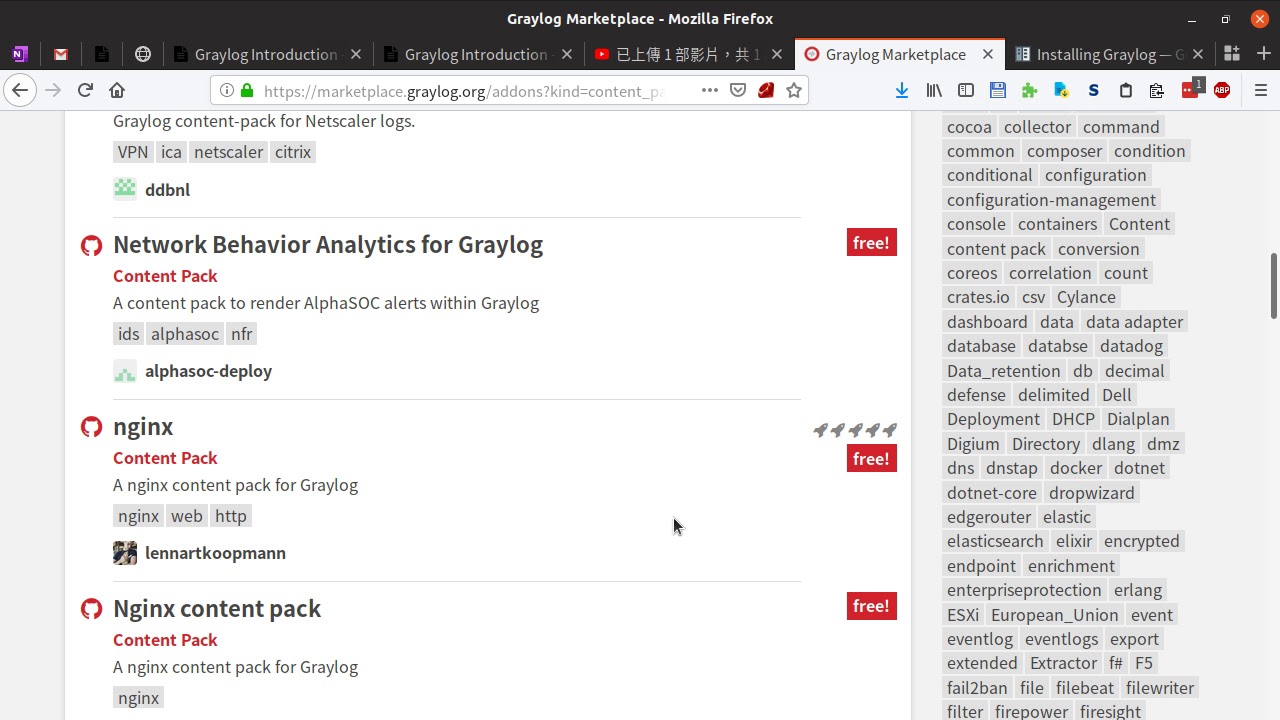The width and height of the screenshot is (1280, 720).
Task: Select the eventlogs tag in sidebar
Action: pyautogui.click(x=1061, y=639)
